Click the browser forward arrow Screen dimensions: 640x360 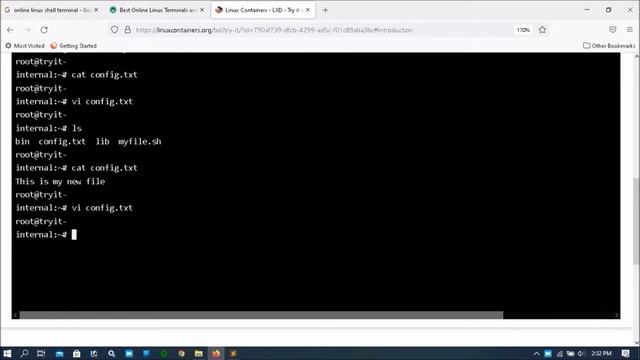tap(27, 30)
